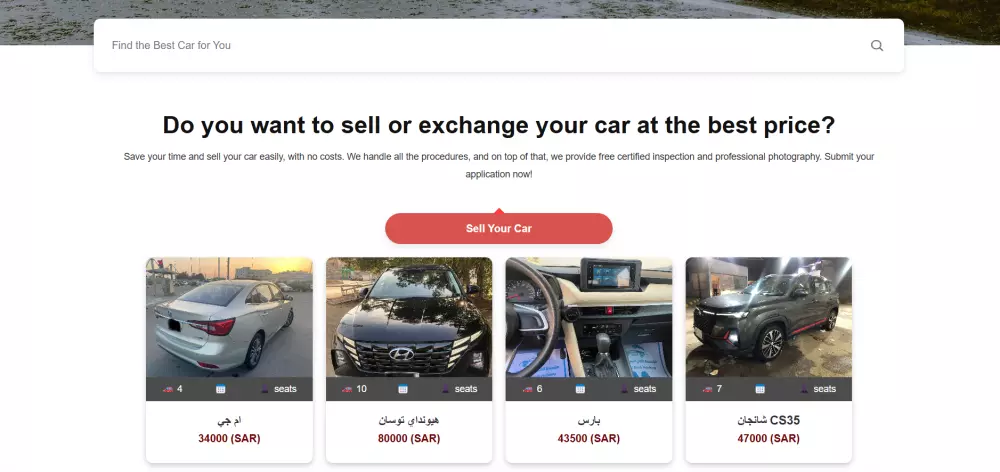Open the black Hyundai Tucson photo
Image resolution: width=1000 pixels, height=472 pixels.
tap(409, 317)
